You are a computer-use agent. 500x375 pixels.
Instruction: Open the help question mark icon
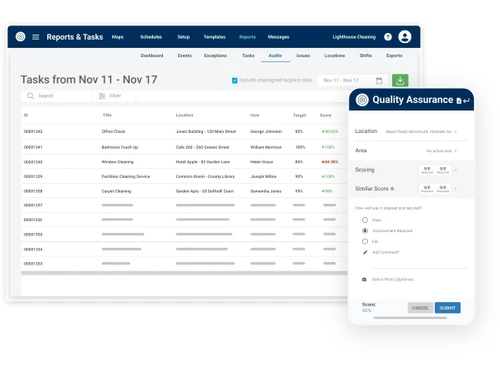[388, 37]
